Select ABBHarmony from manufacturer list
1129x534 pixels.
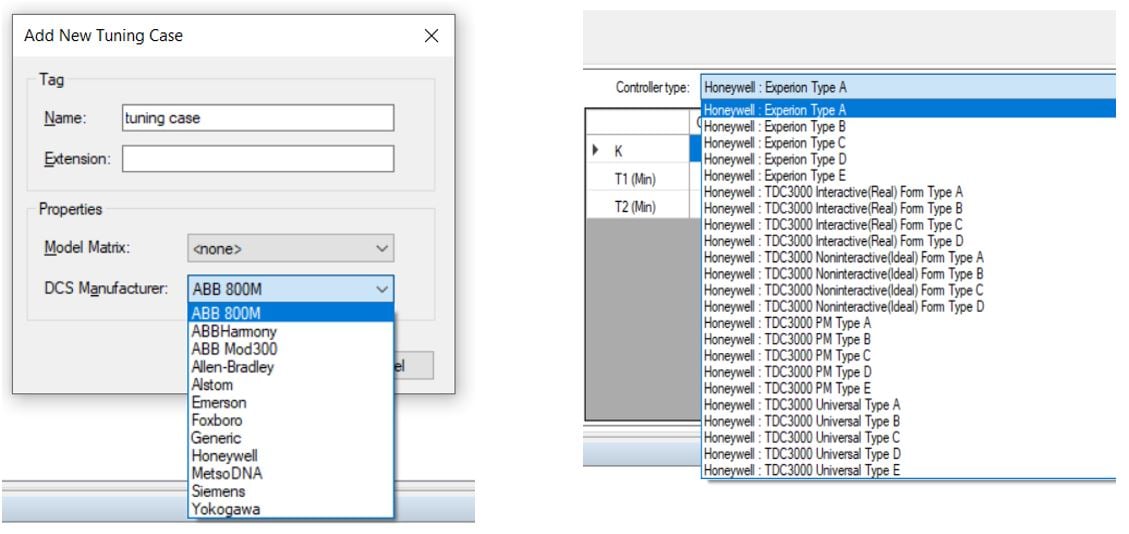click(x=233, y=332)
